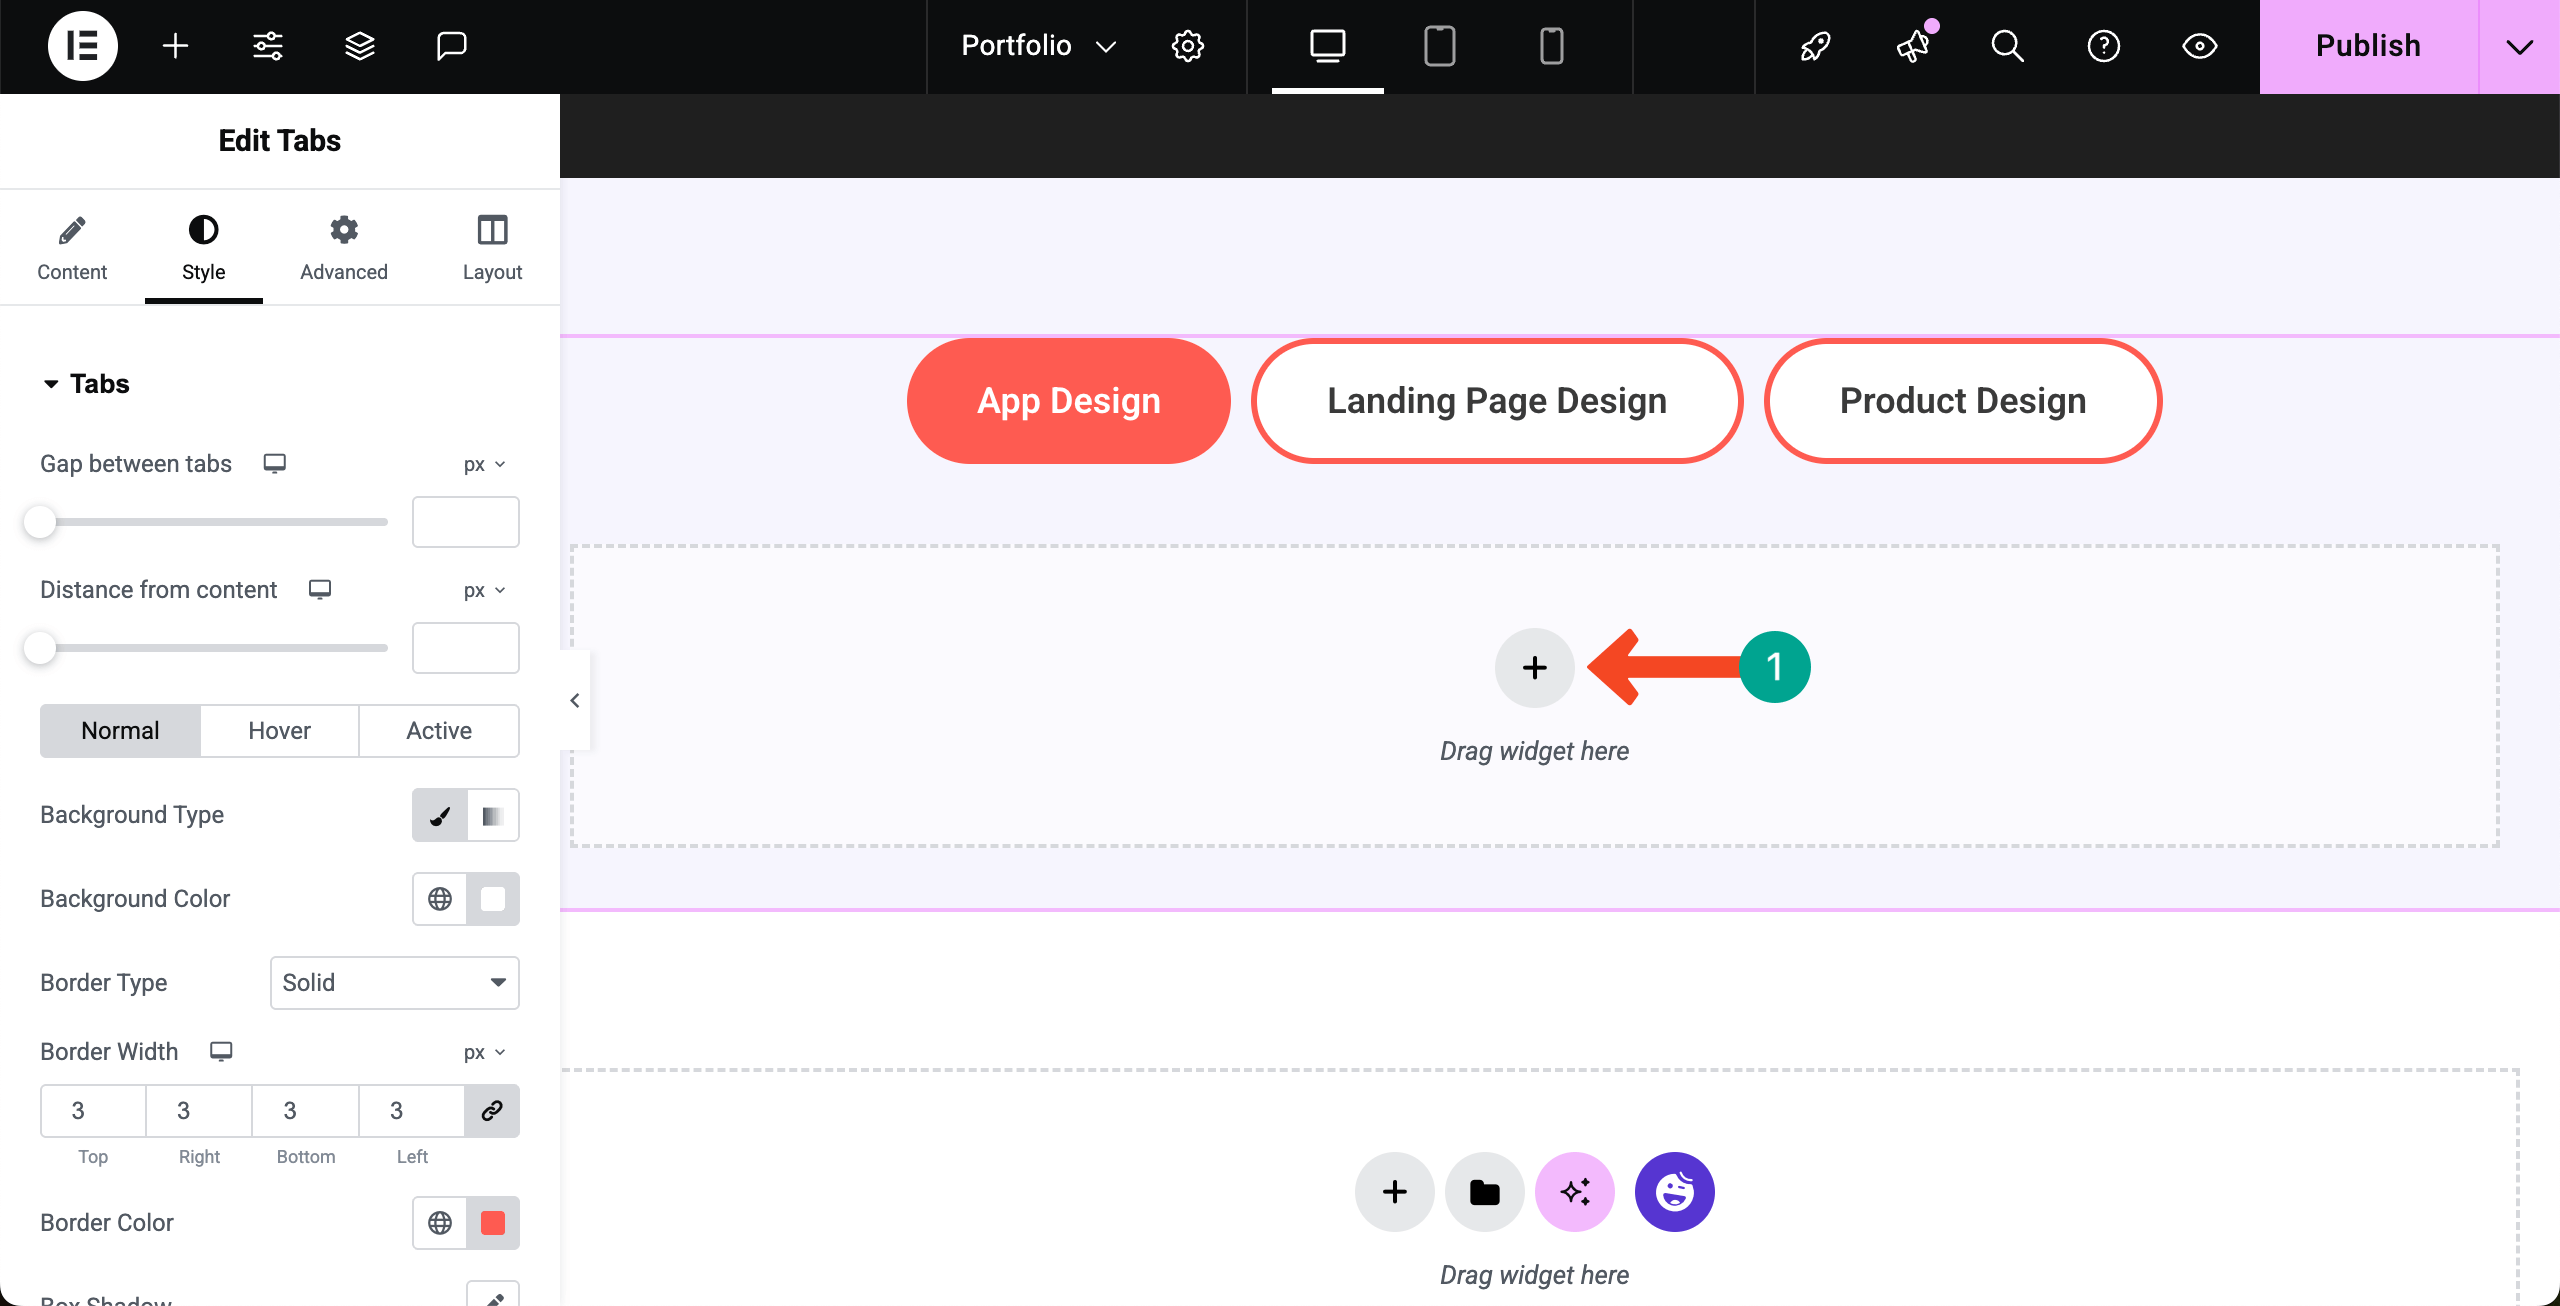Open template library folder icon
The height and width of the screenshot is (1306, 2560).
coord(1484,1192)
